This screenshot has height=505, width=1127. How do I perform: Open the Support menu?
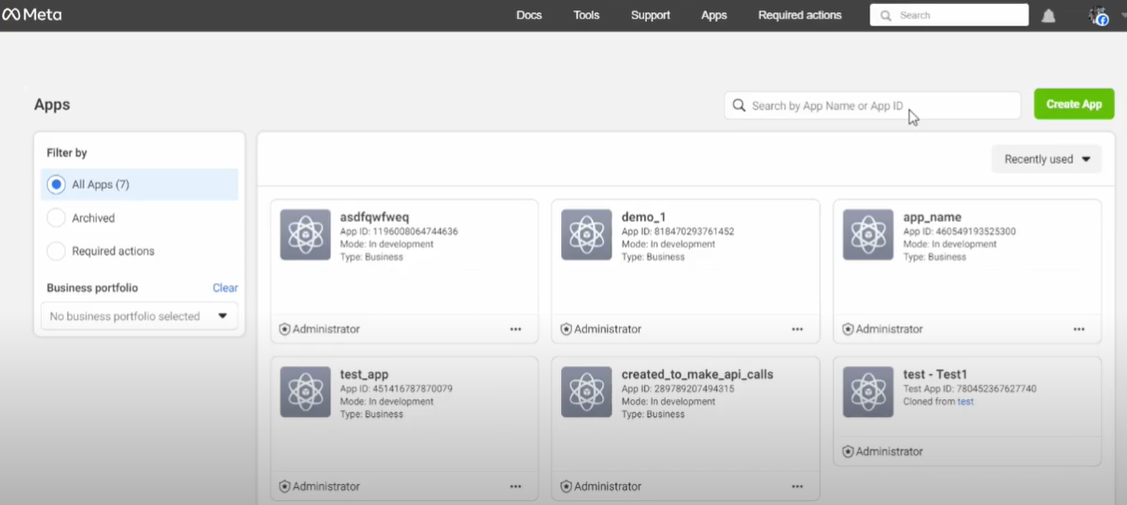[x=650, y=15]
